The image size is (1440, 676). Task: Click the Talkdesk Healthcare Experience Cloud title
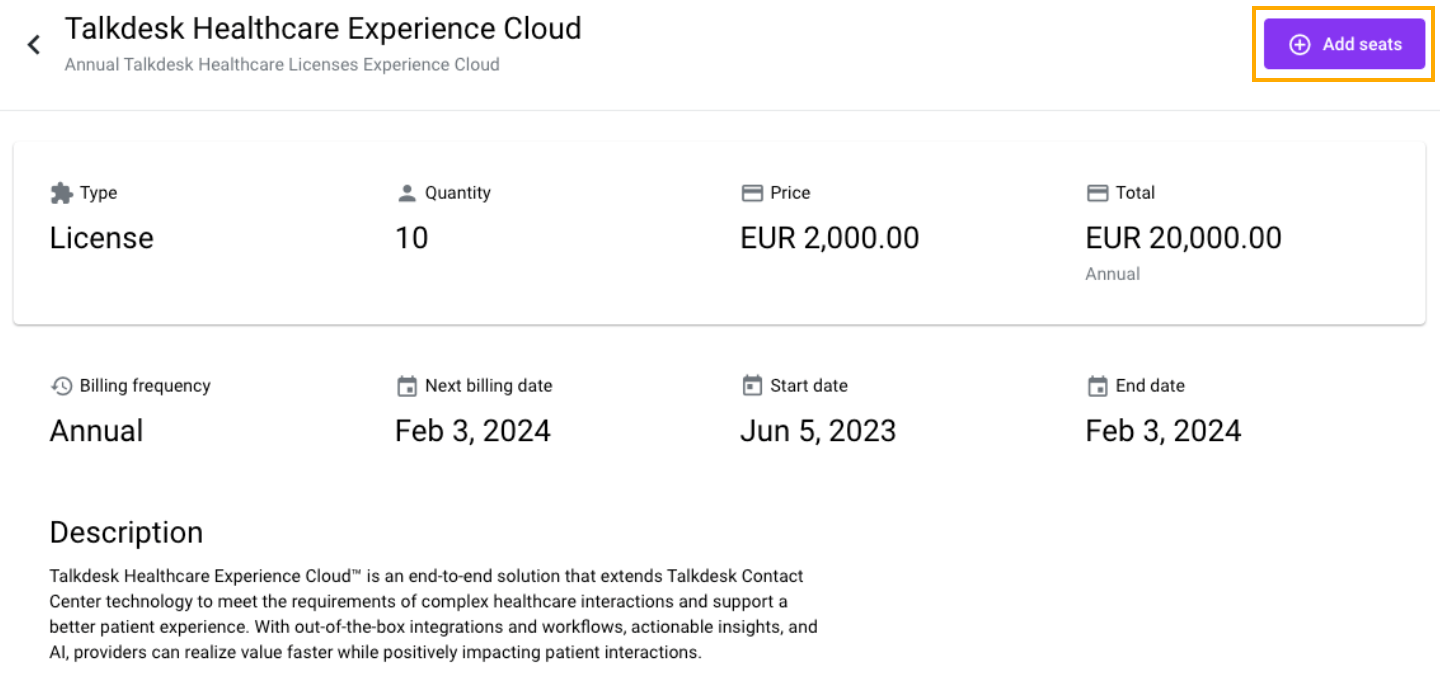[x=323, y=28]
